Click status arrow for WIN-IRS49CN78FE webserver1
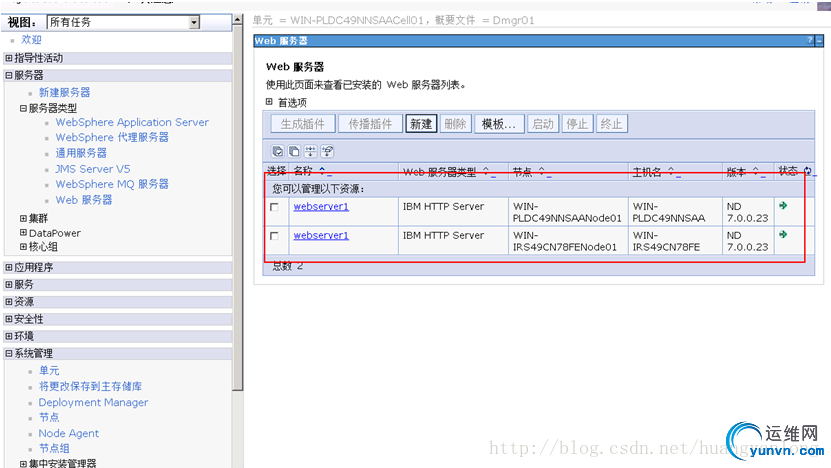Viewport: 831px width, 468px height. (x=783, y=234)
